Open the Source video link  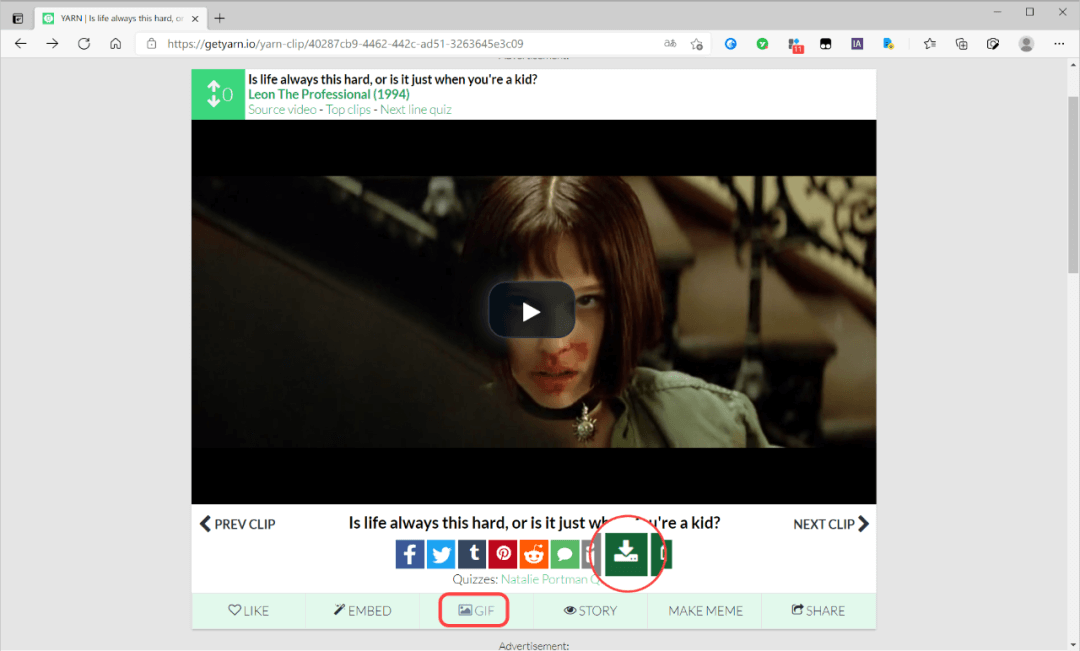click(282, 110)
